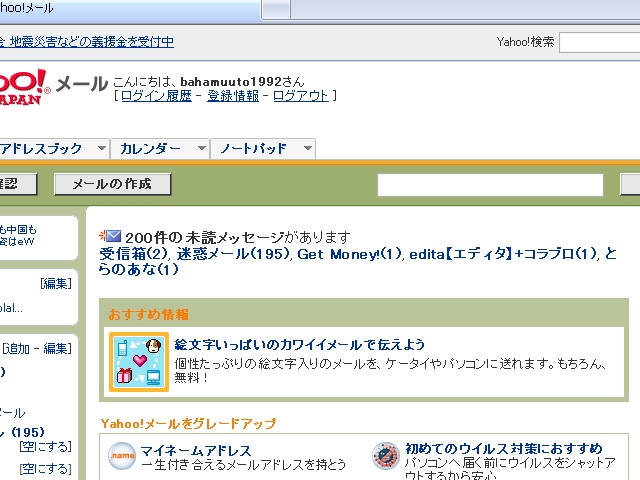Click the sidebar [編集] link alone
Viewport: 640px width, 480px height.
56,283
